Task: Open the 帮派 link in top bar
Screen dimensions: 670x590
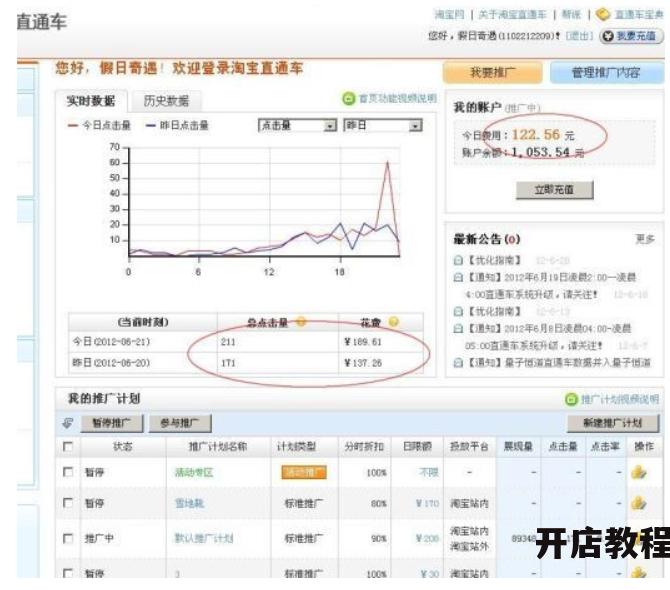Action: 571,15
